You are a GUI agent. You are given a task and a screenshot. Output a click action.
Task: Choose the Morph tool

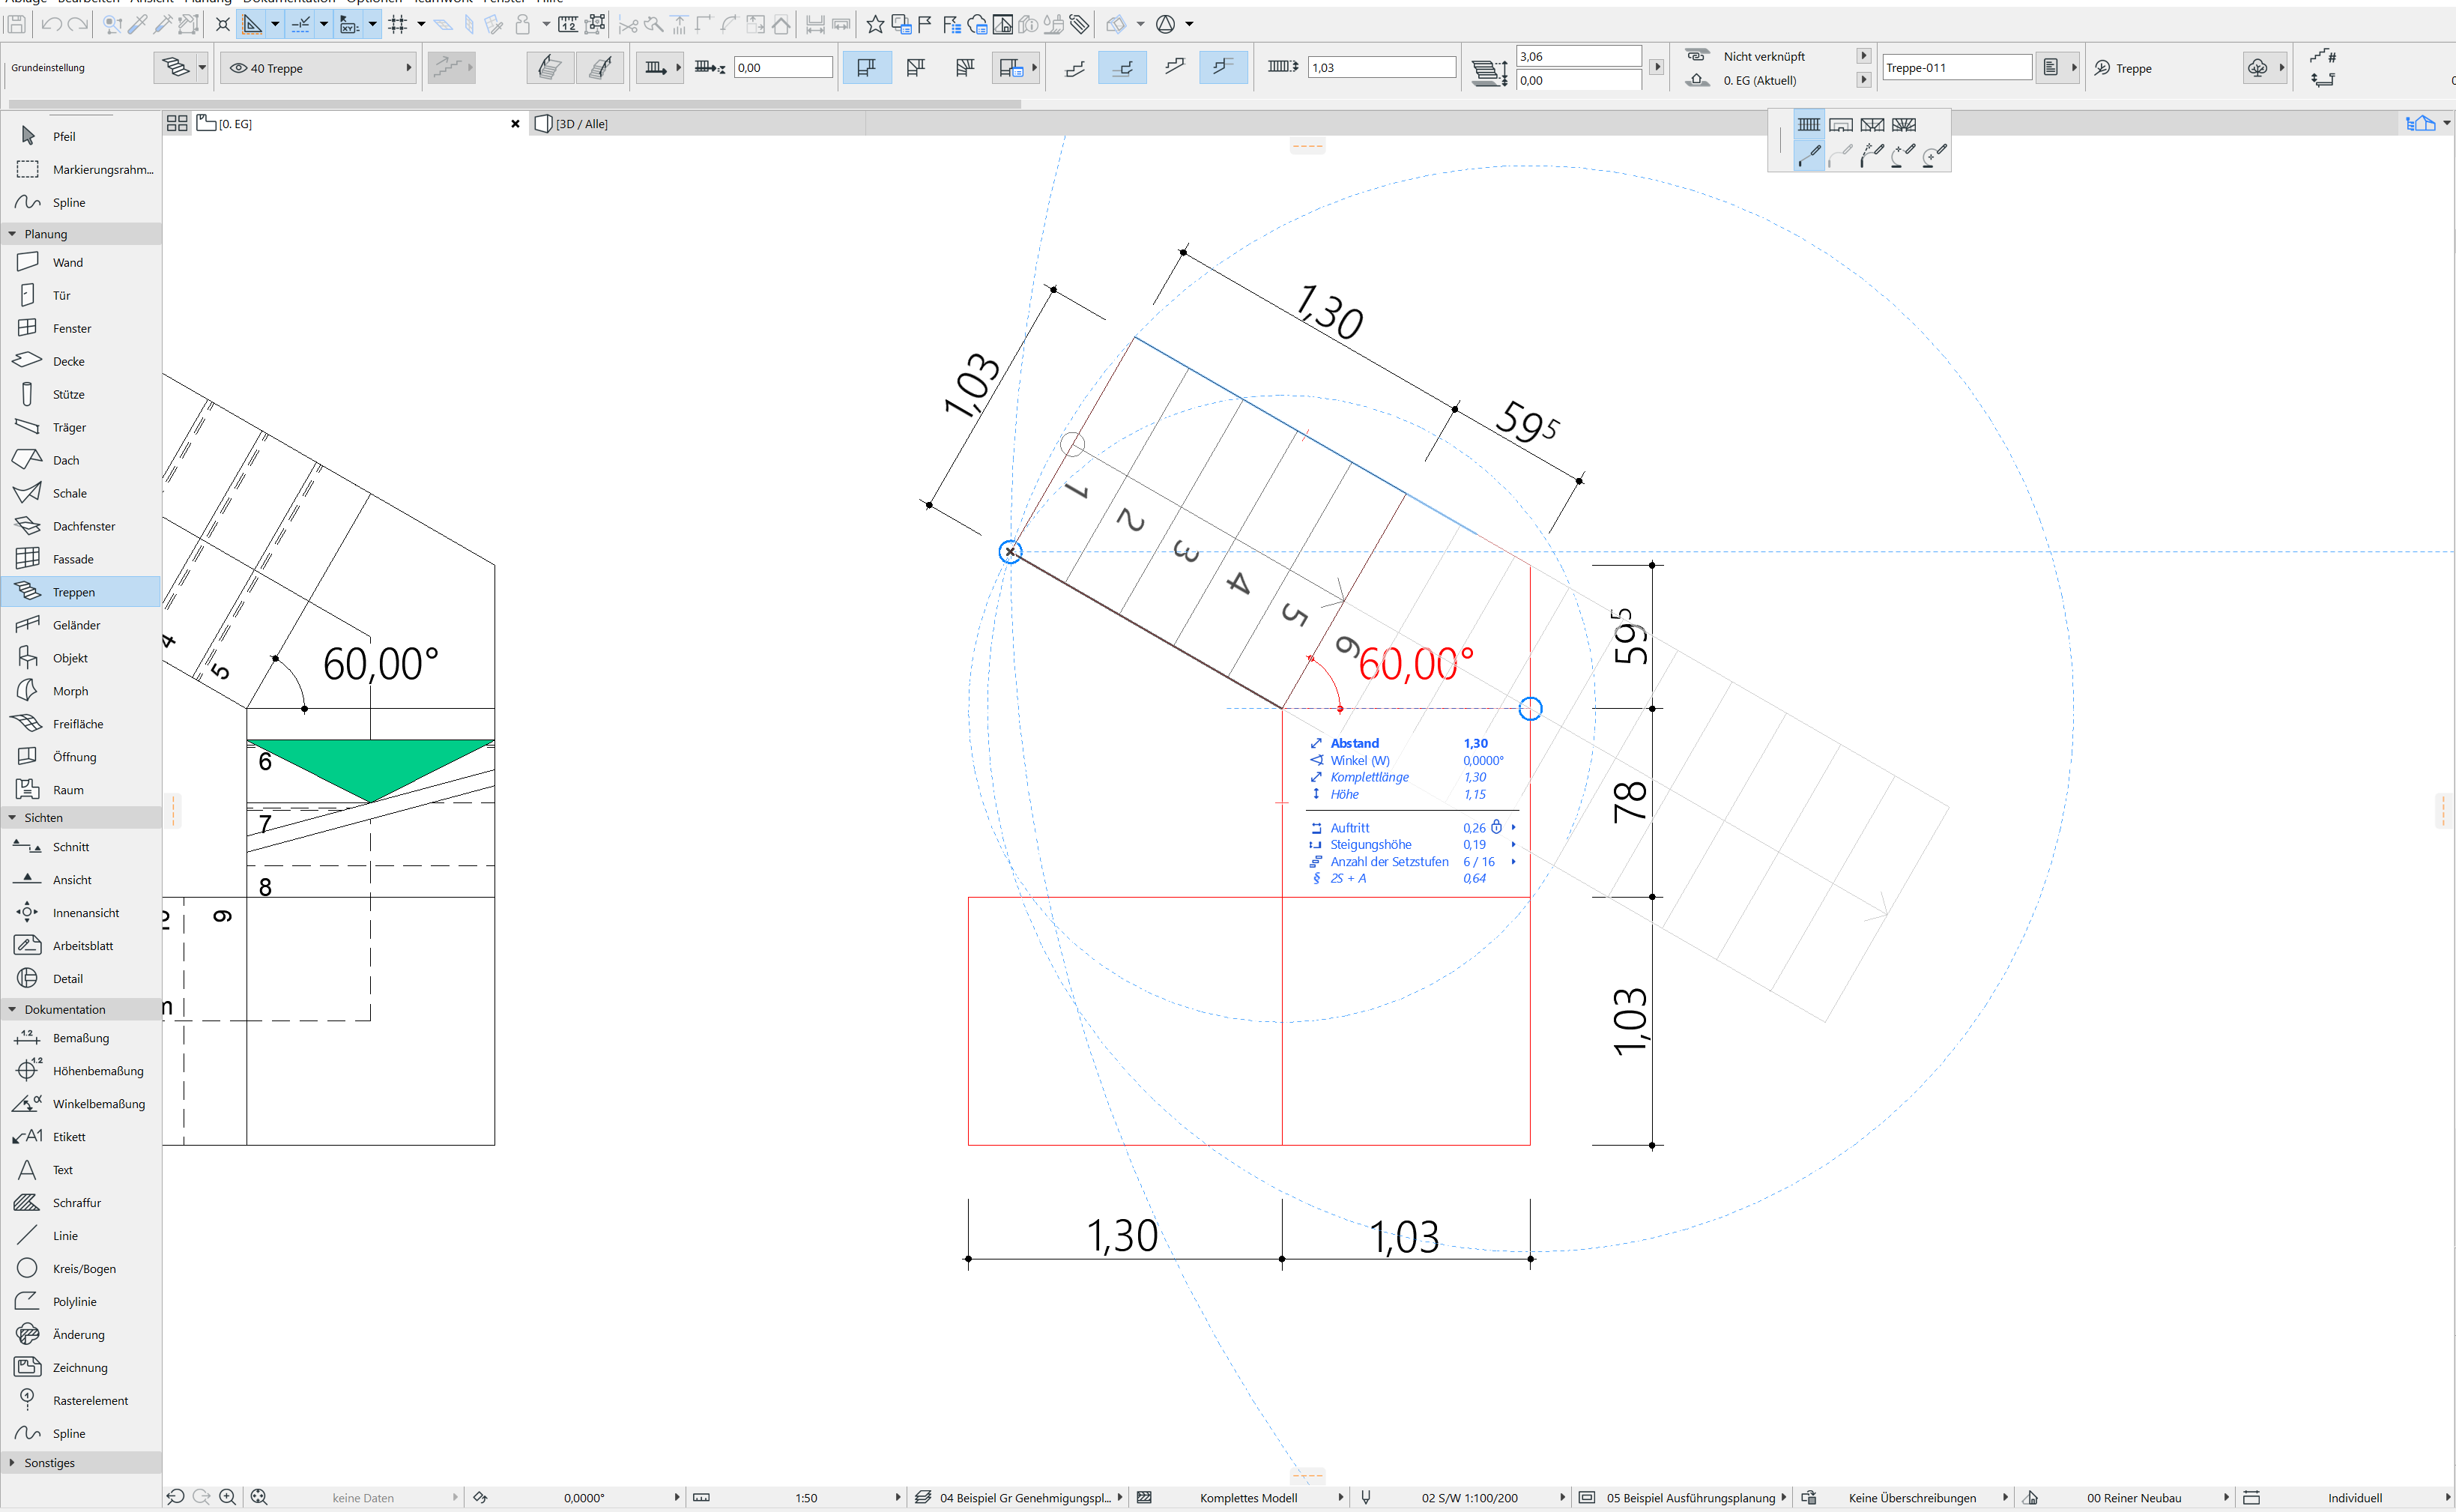pos(70,691)
